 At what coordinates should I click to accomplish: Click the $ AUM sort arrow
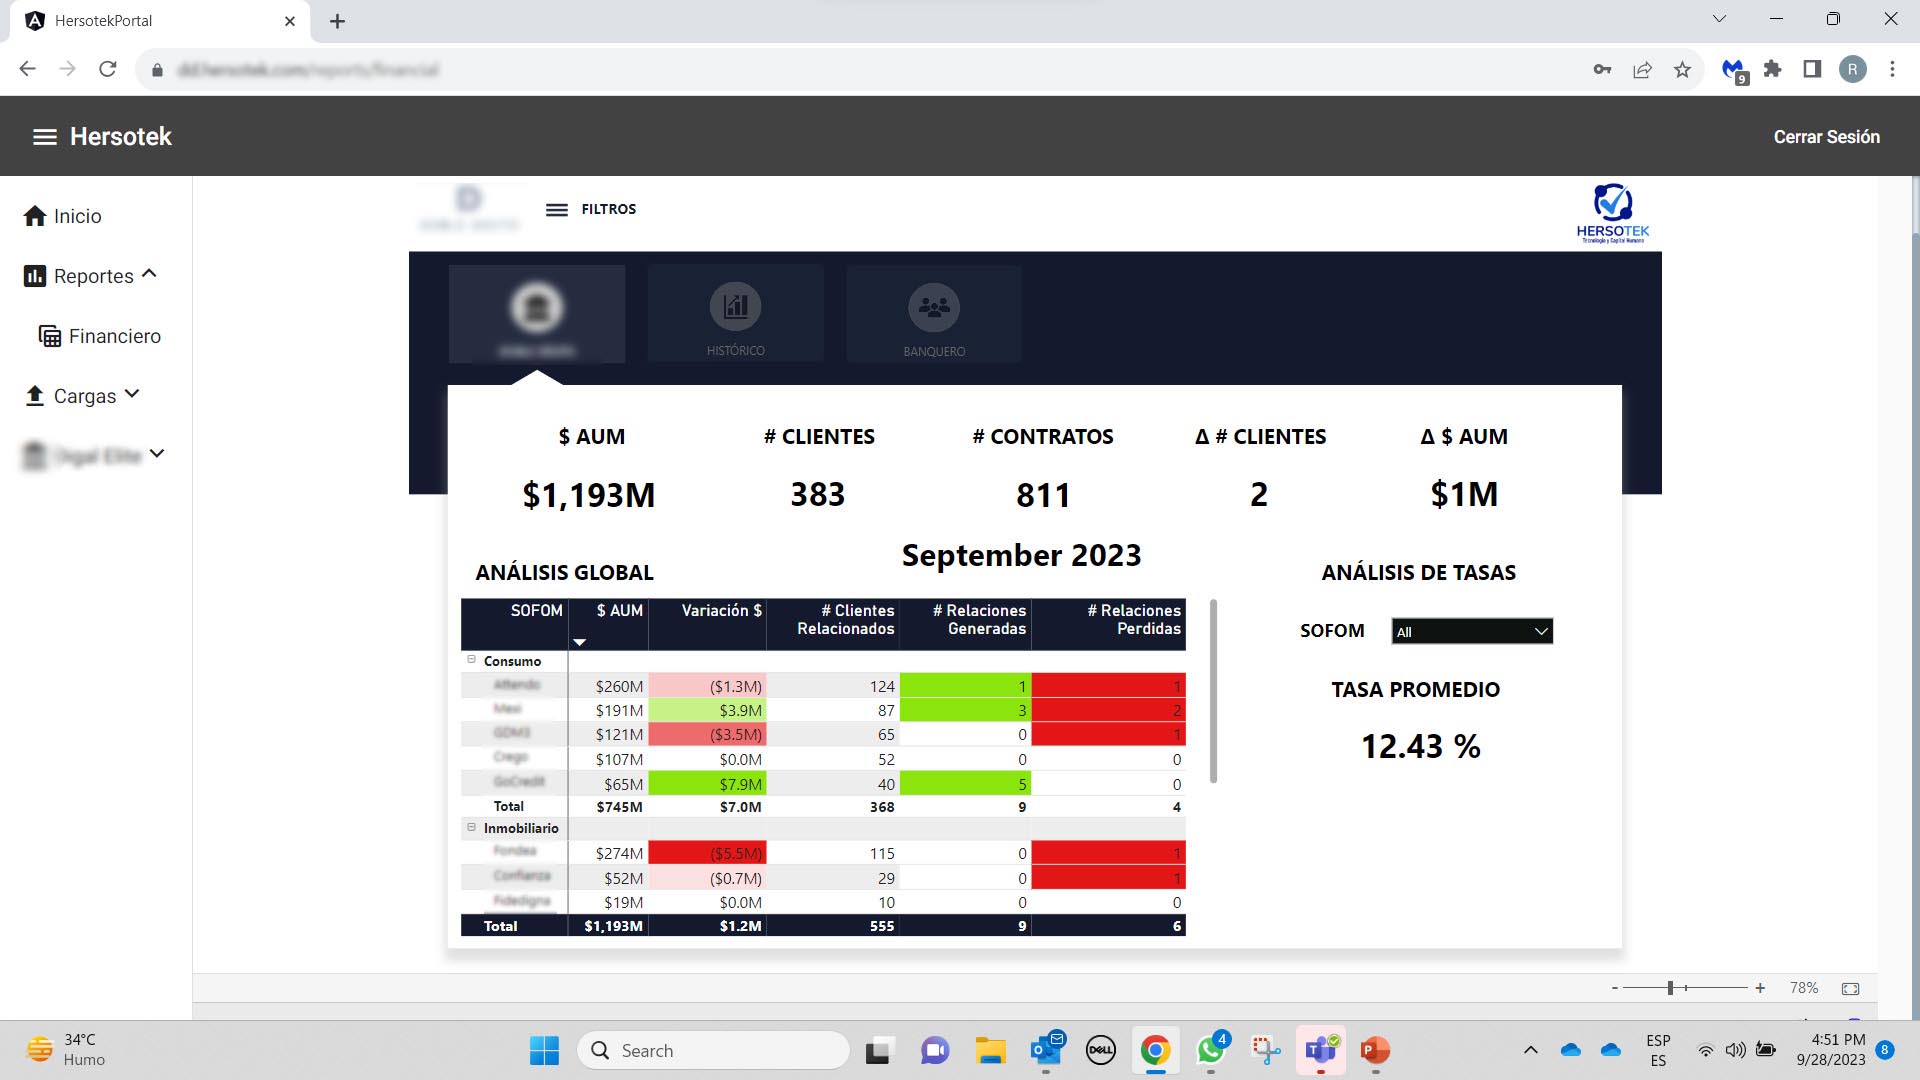click(579, 642)
